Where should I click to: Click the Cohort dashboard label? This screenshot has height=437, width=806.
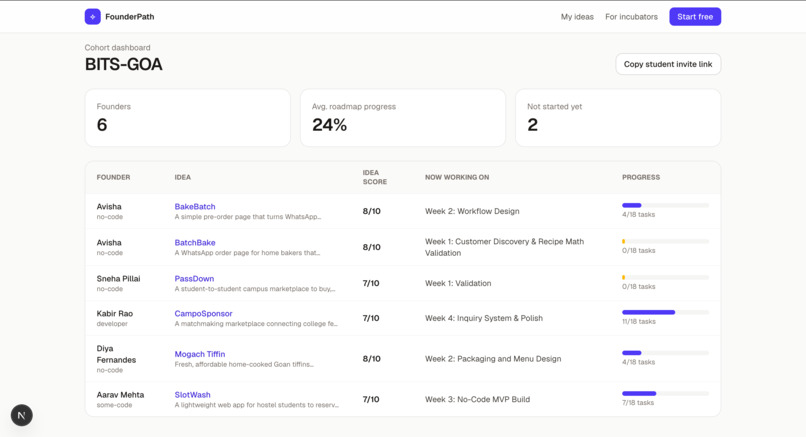(x=117, y=47)
